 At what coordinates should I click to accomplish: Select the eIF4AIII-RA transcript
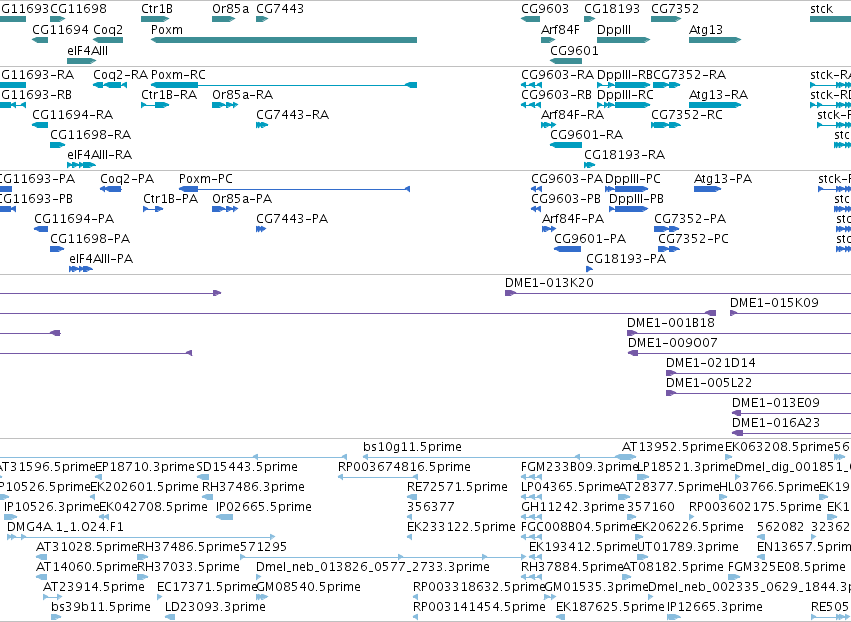[x=81, y=164]
